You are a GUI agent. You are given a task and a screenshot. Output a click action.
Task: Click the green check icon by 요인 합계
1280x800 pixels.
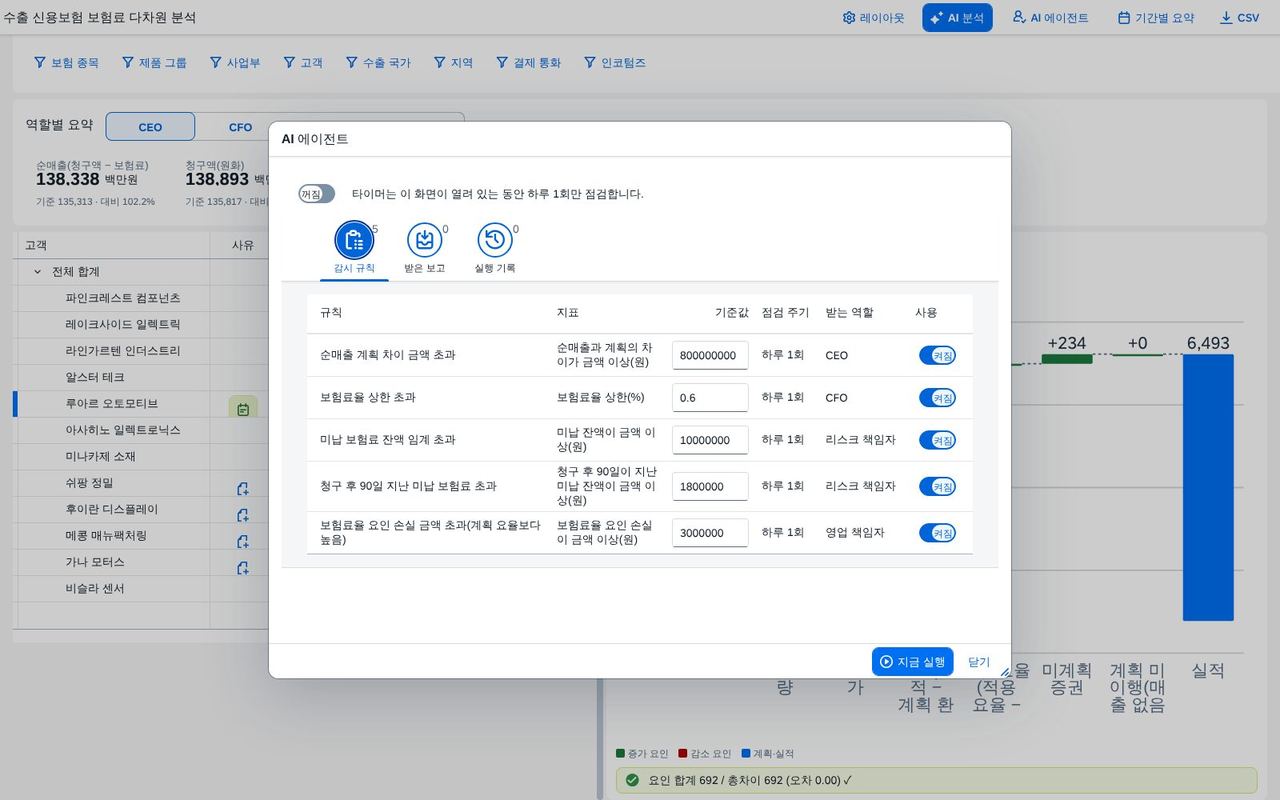click(x=632, y=780)
